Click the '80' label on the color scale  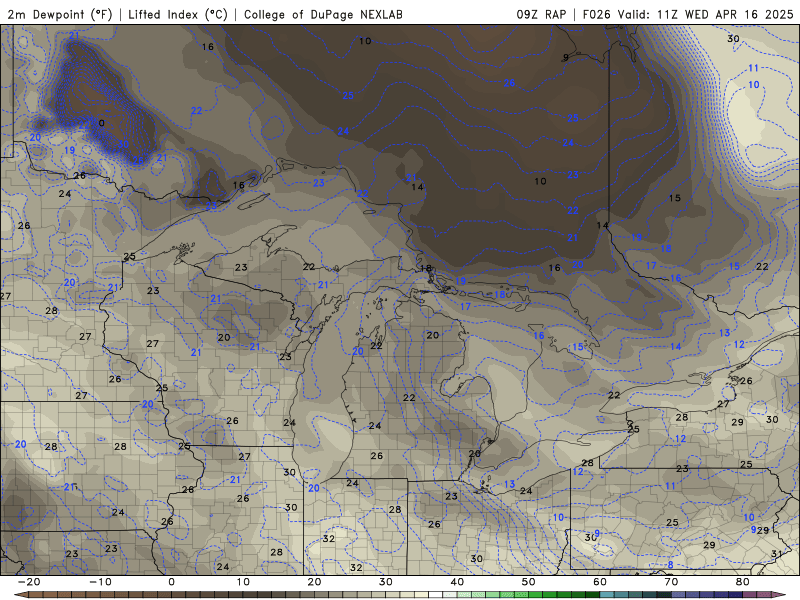(x=743, y=582)
